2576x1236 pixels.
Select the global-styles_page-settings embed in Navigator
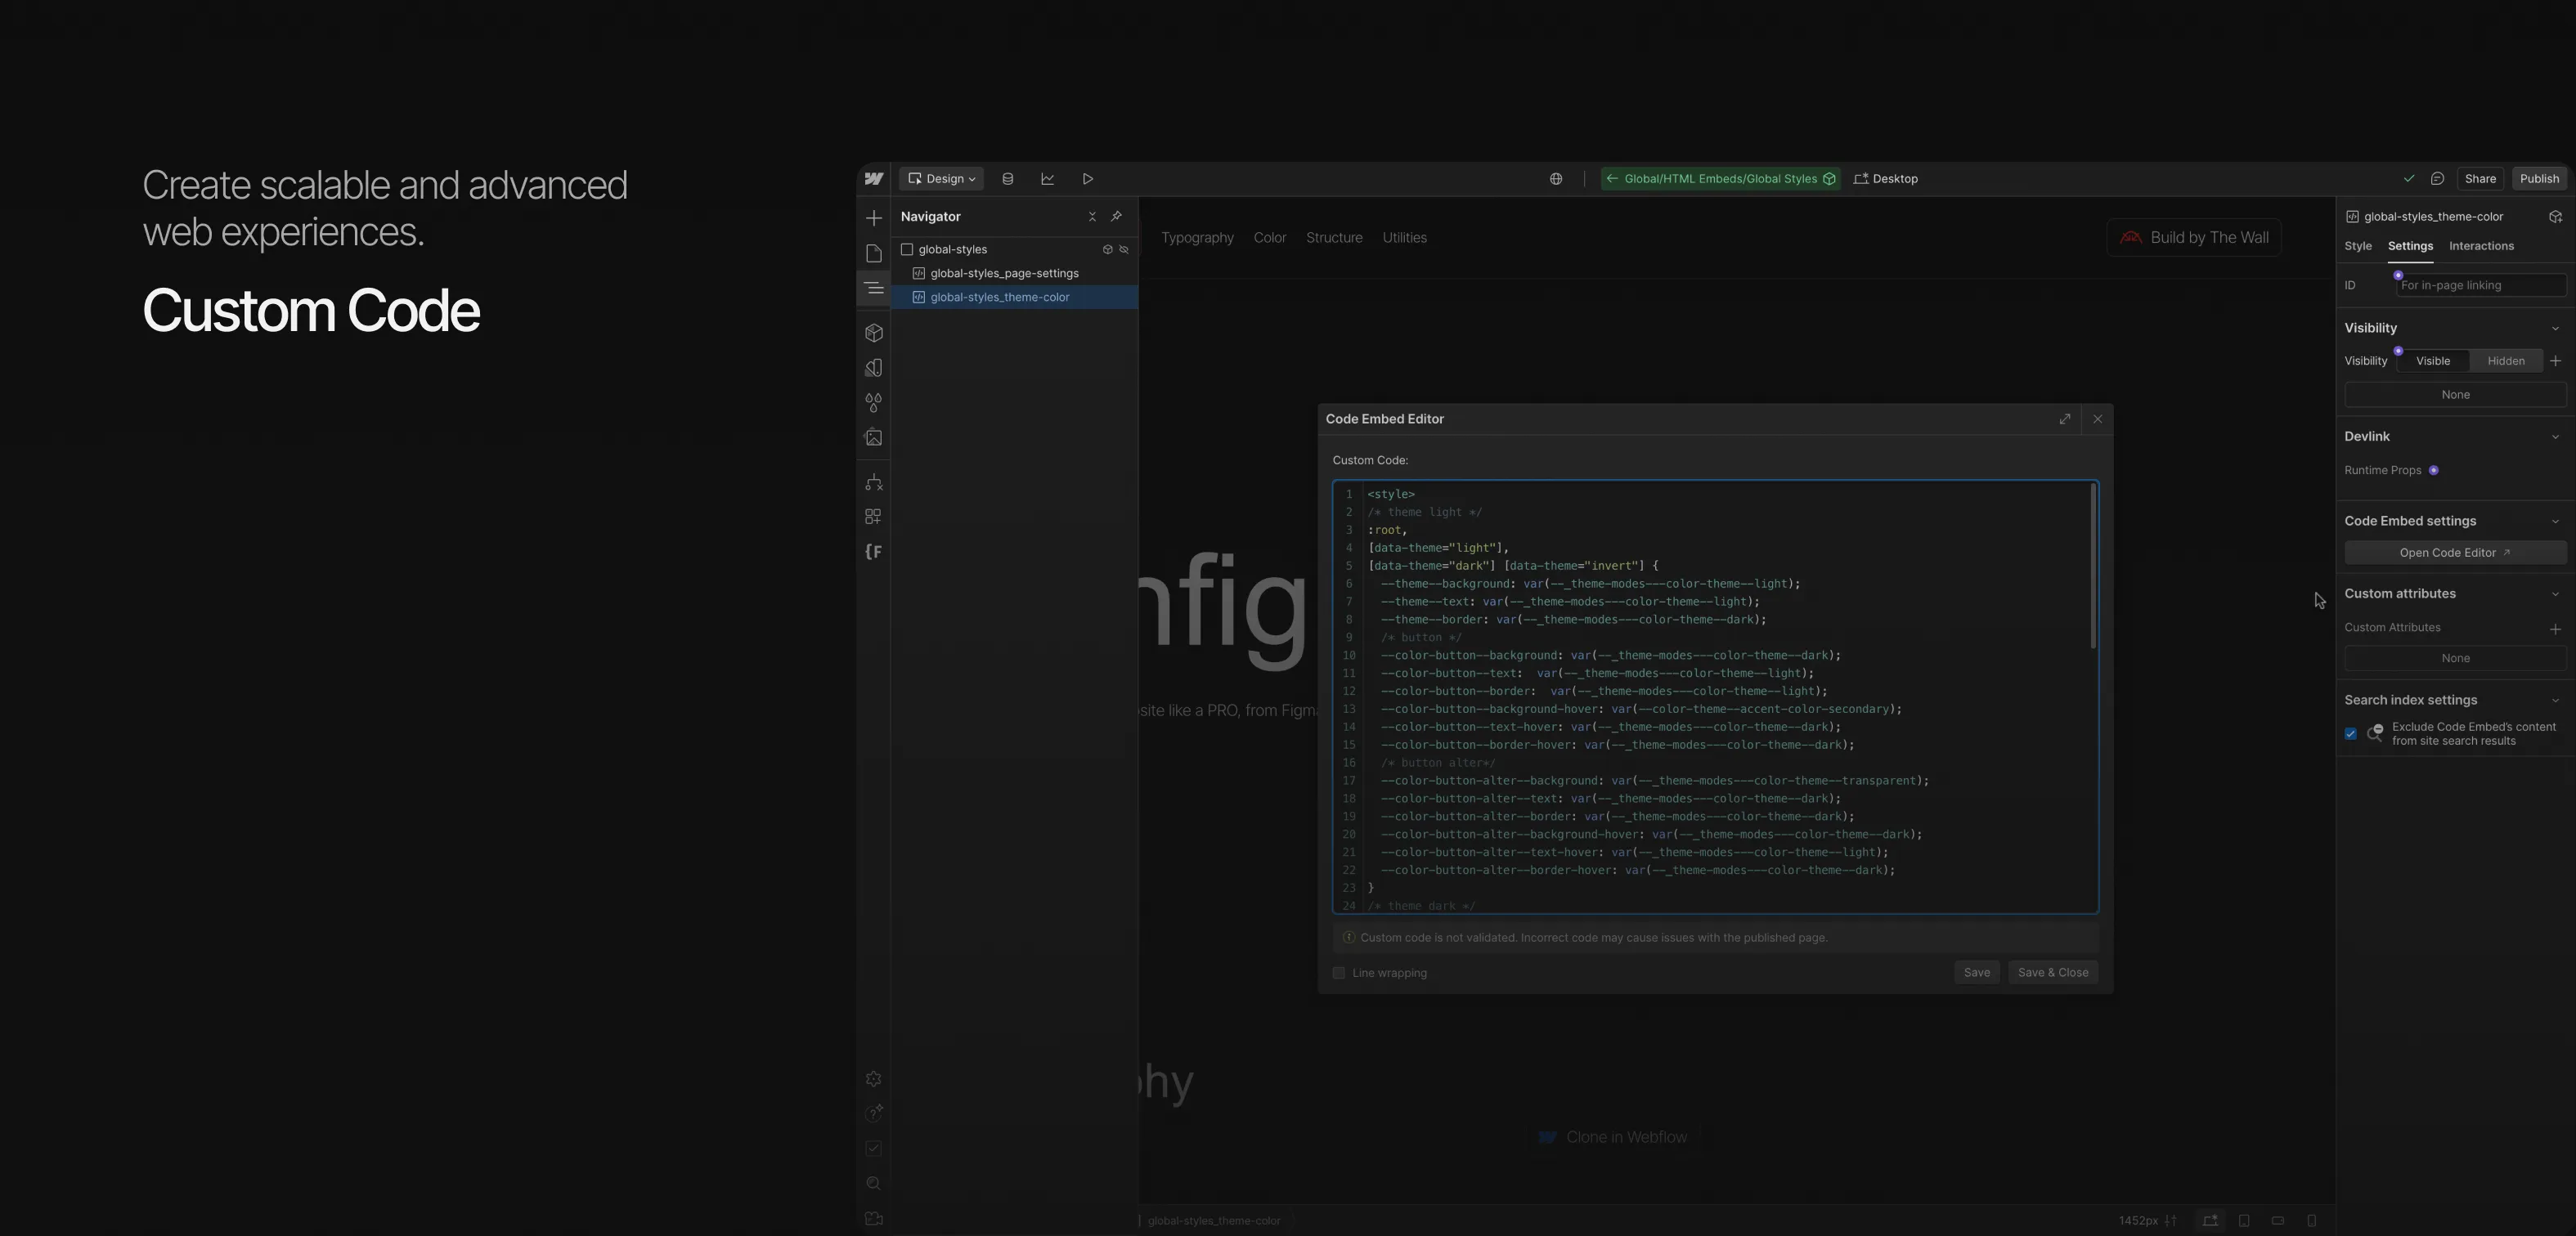(1004, 273)
